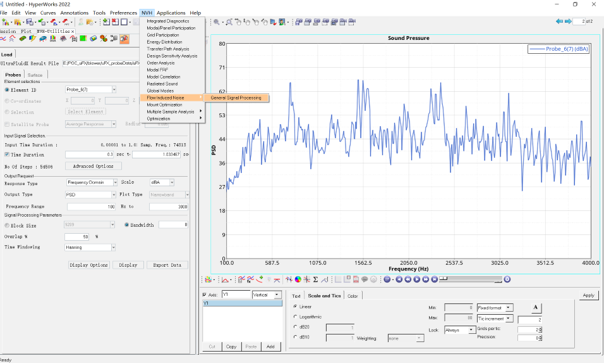The height and width of the screenshot is (363, 604).
Task: Select the Block Size radio button
Action: coord(7,225)
